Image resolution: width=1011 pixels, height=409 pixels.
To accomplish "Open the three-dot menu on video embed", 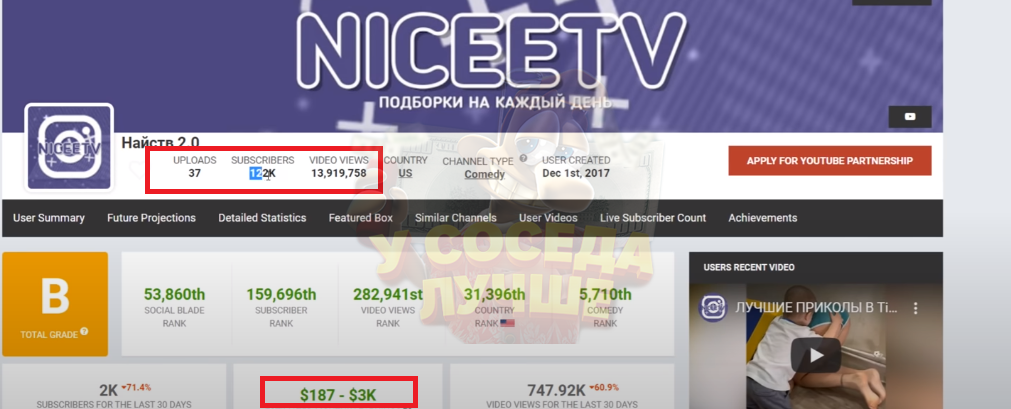I will 914,308.
